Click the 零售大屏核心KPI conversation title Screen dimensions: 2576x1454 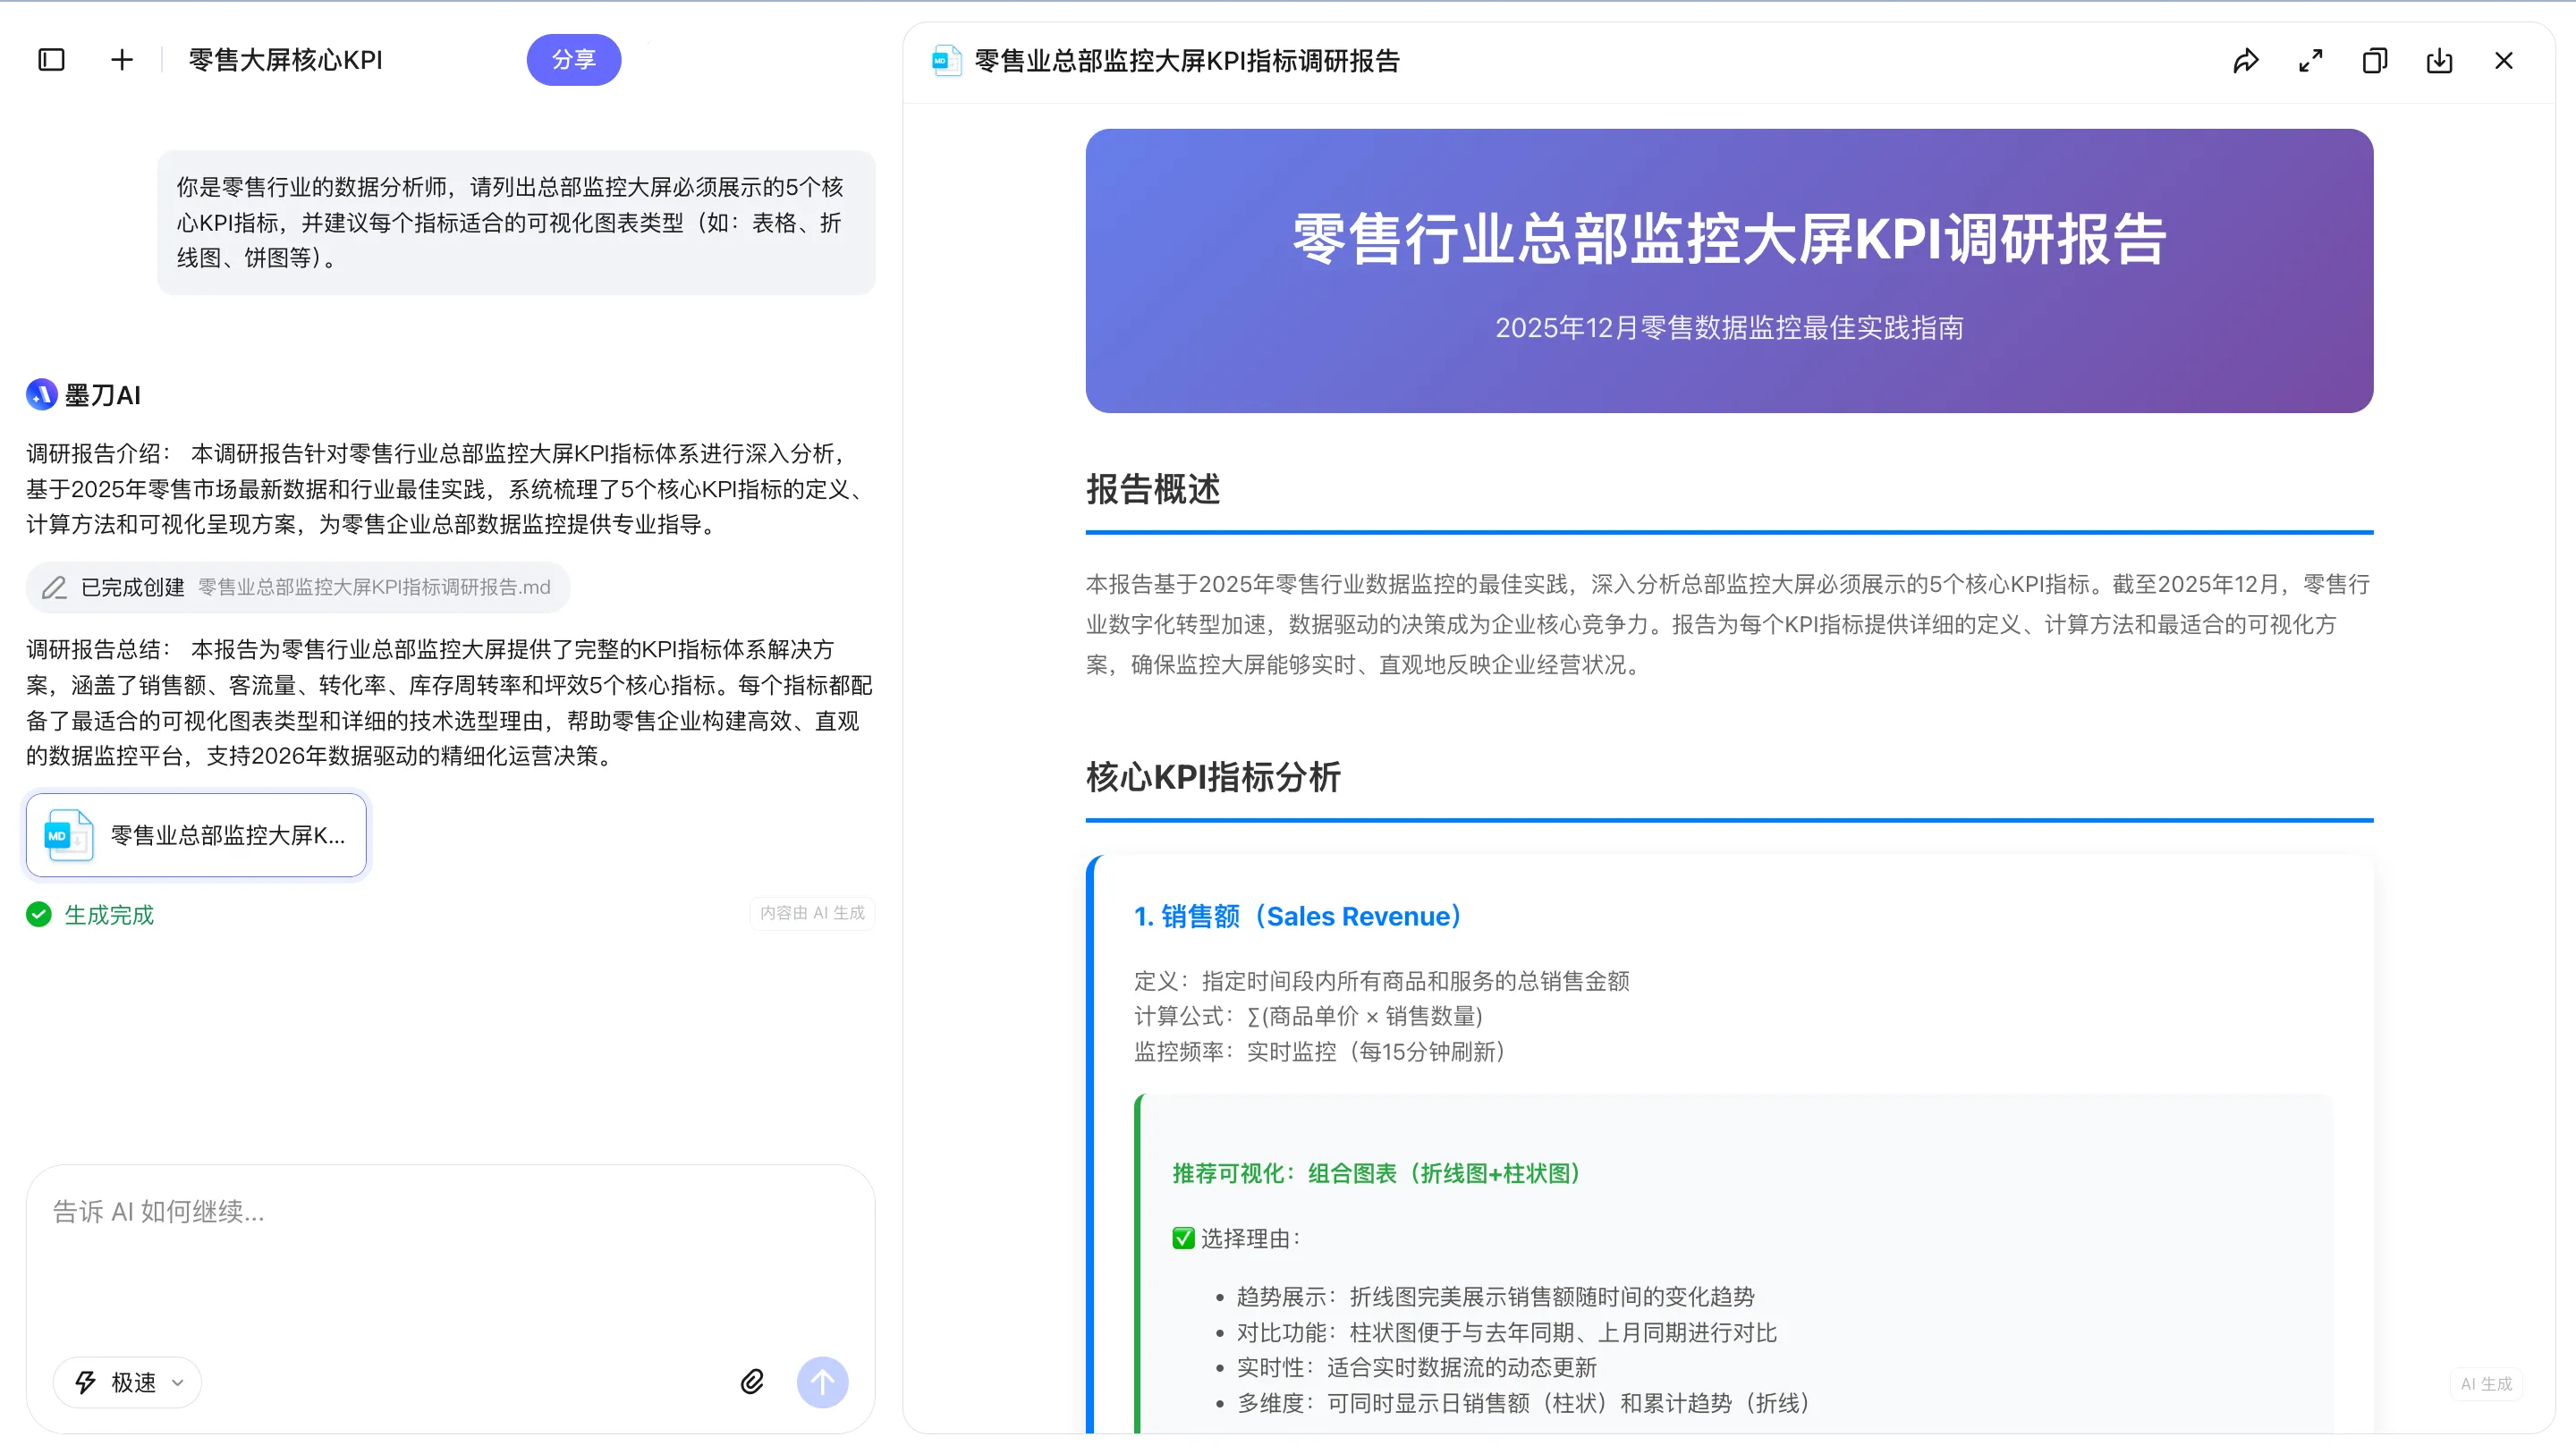pyautogui.click(x=285, y=60)
